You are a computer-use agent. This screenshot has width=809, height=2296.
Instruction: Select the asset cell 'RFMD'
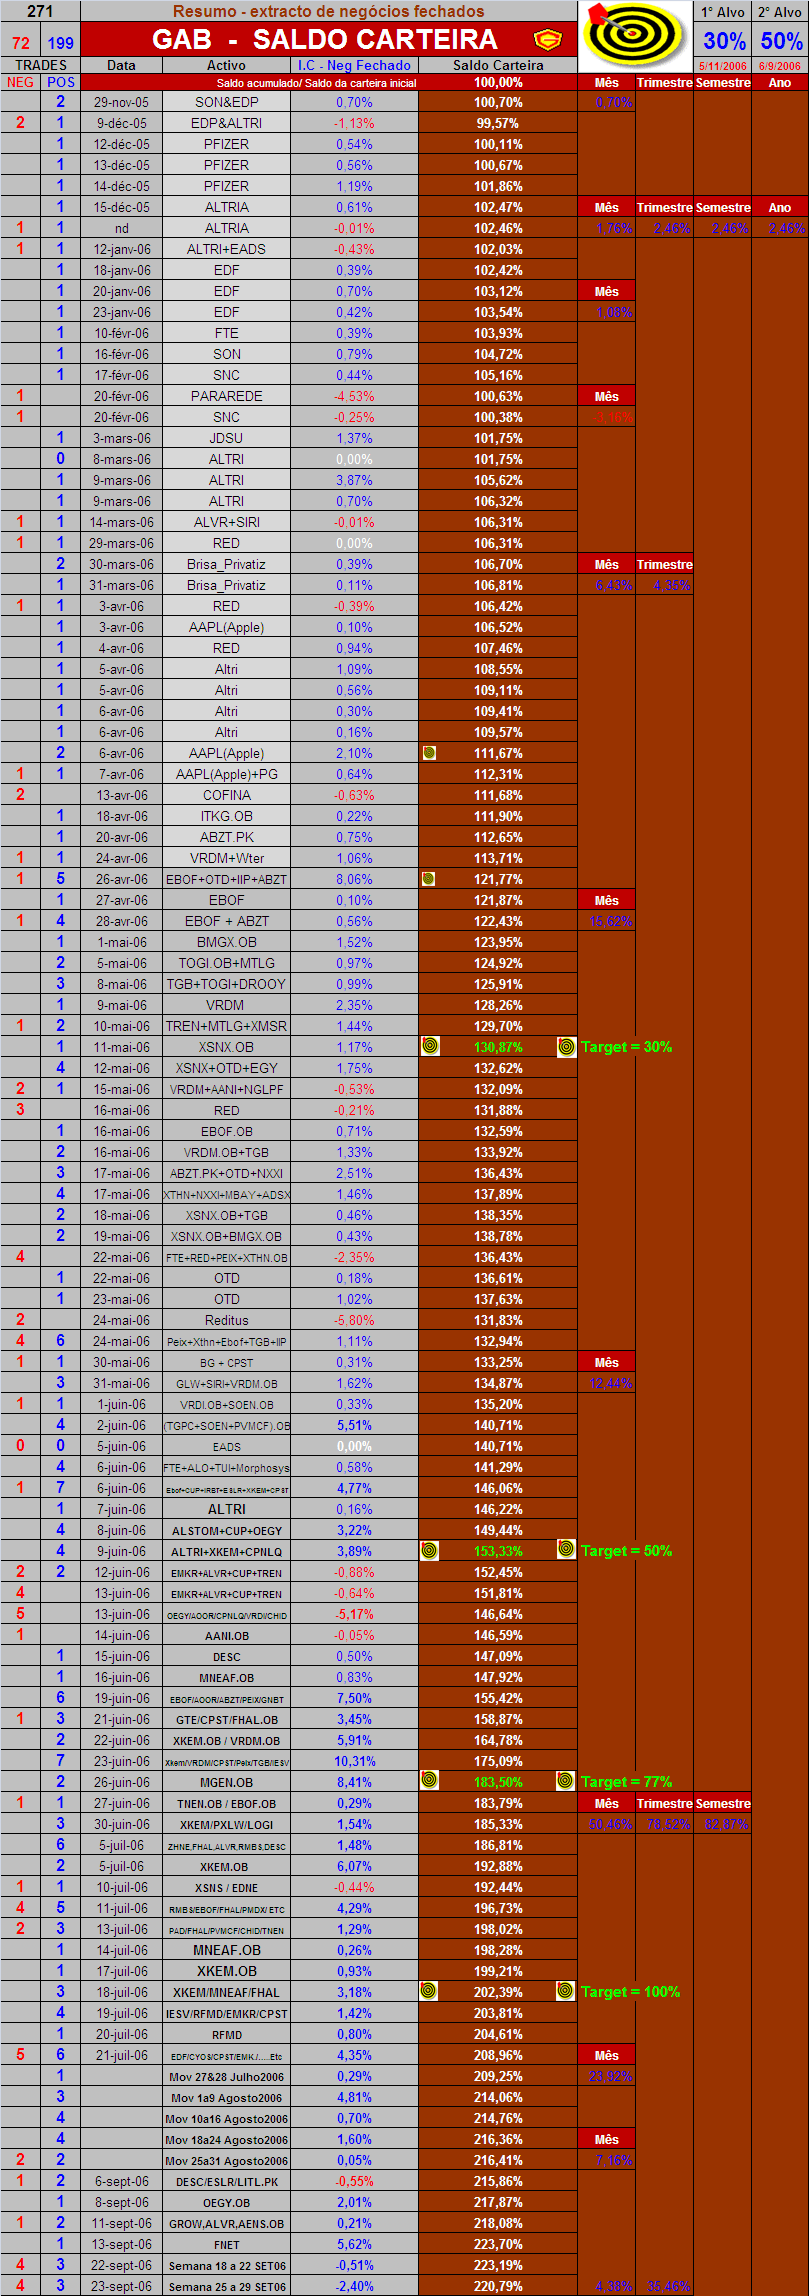tap(226, 2034)
